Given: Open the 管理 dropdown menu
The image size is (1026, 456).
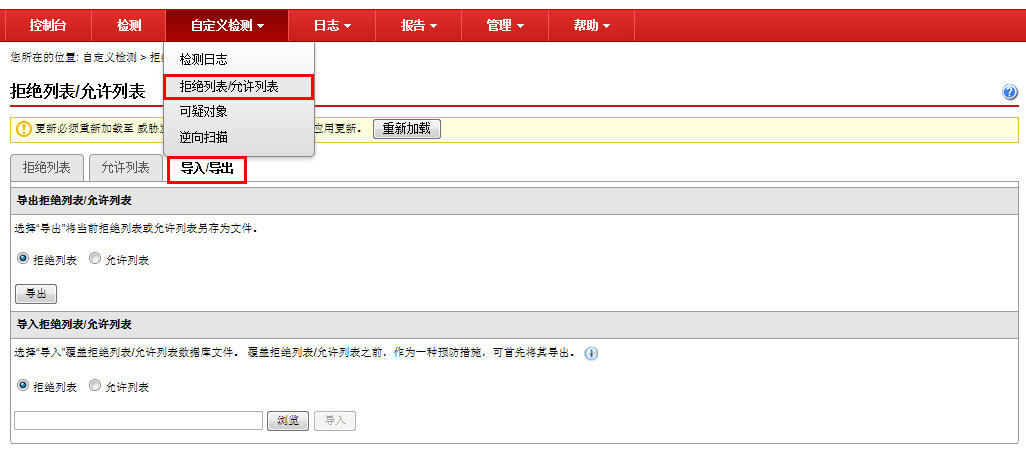Looking at the screenshot, I should pyautogui.click(x=505, y=25).
